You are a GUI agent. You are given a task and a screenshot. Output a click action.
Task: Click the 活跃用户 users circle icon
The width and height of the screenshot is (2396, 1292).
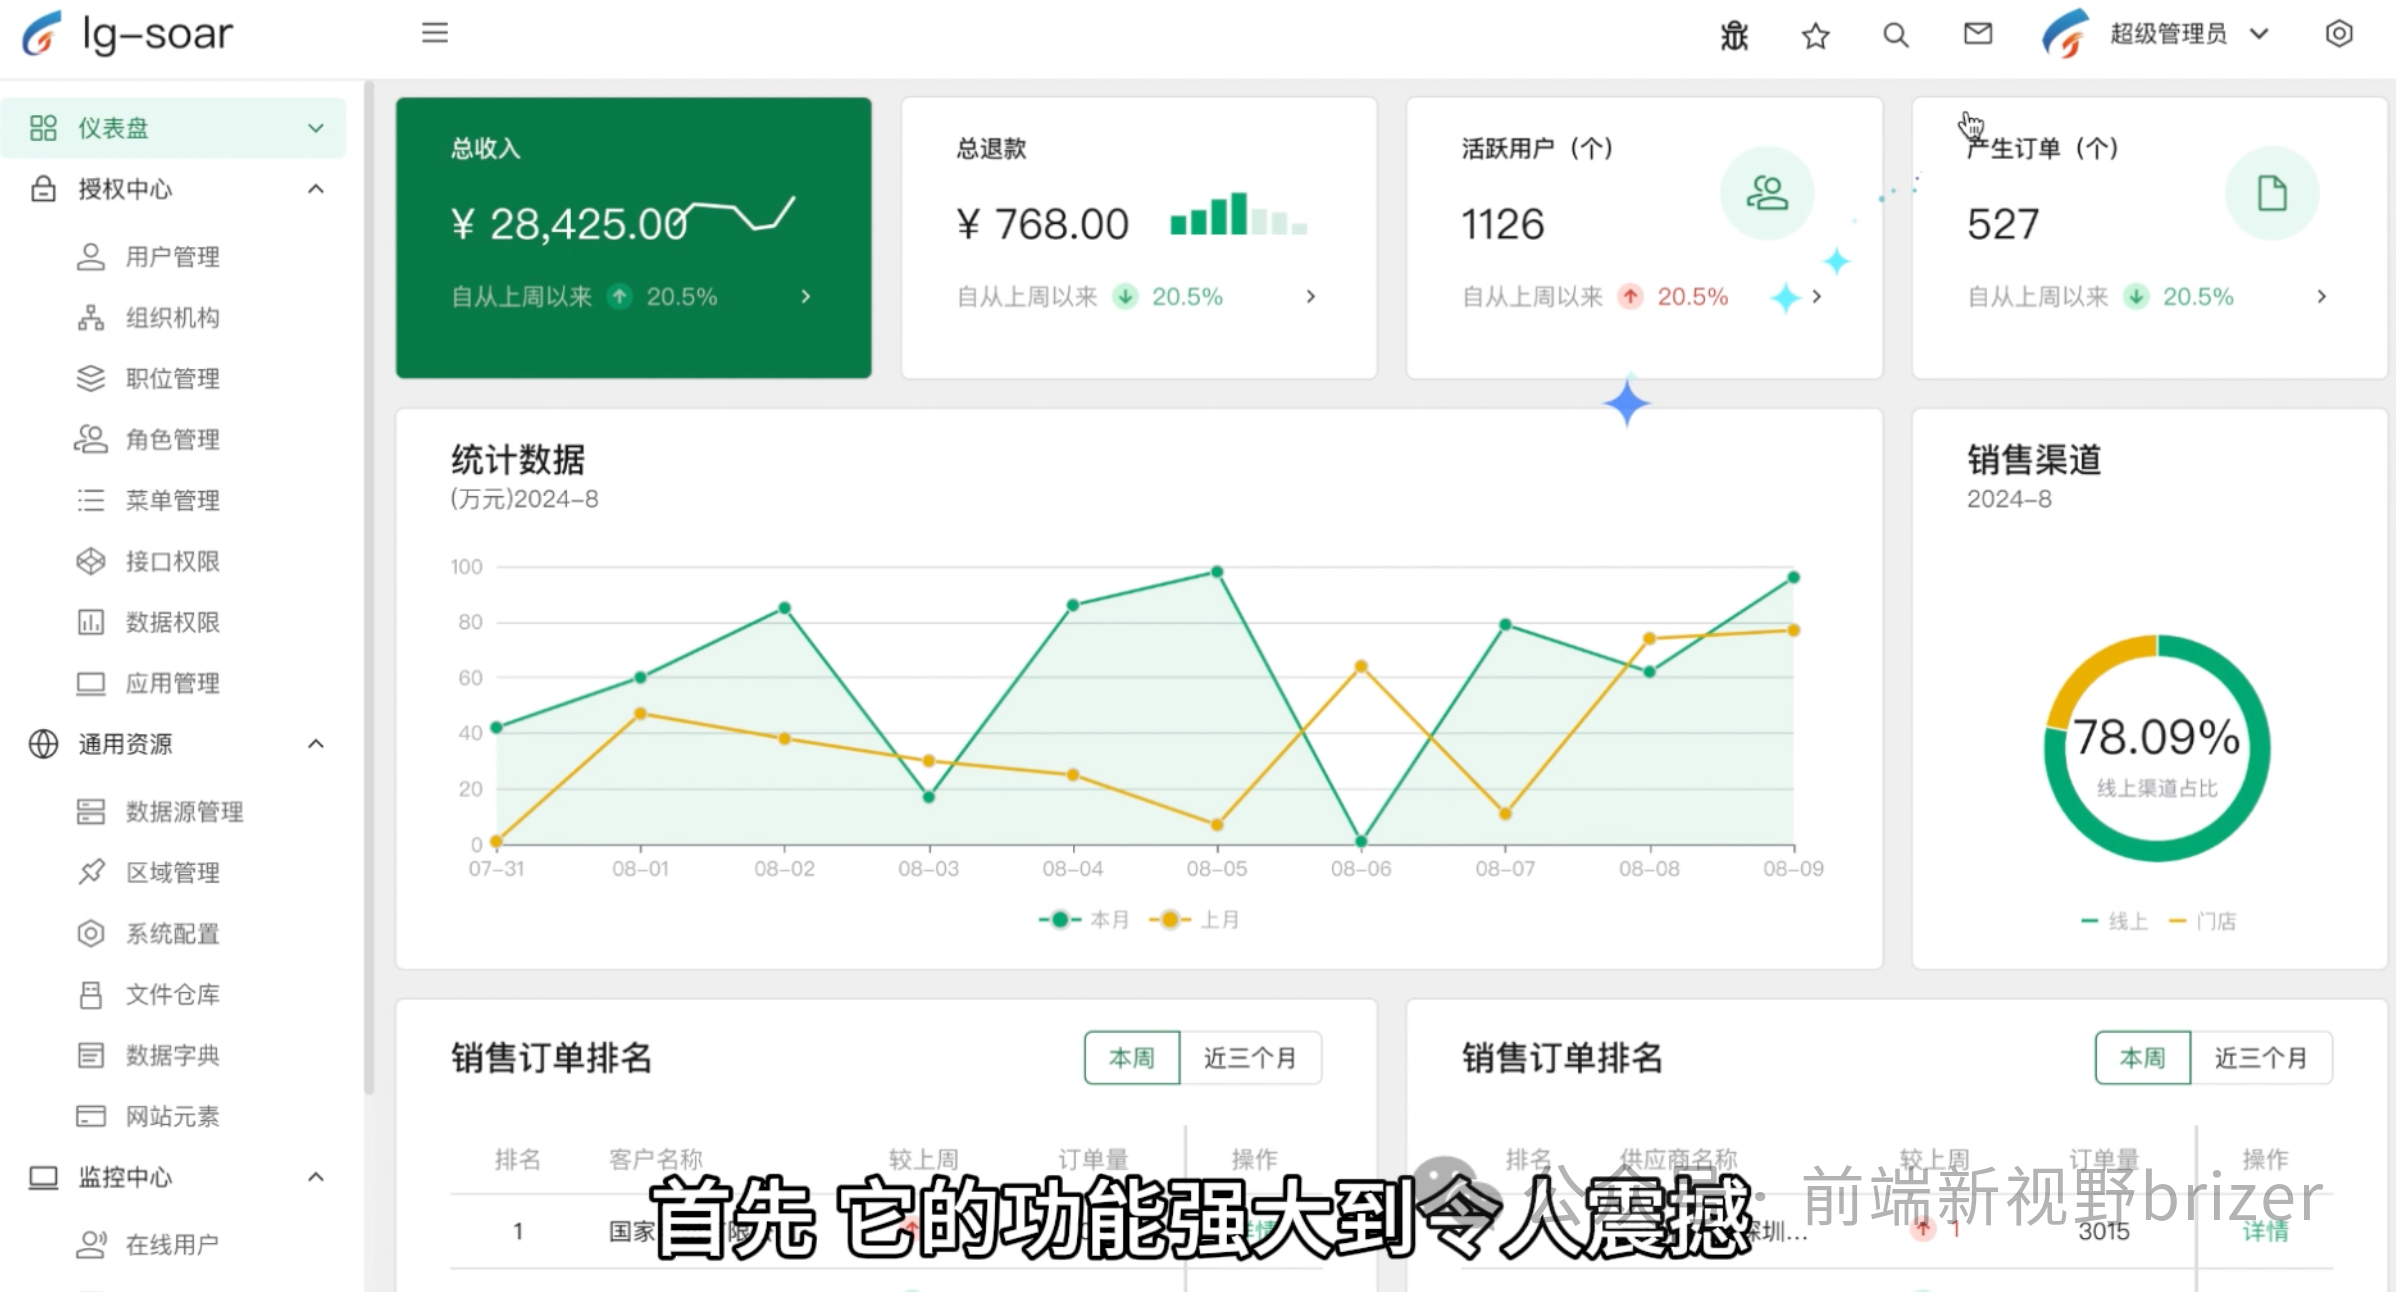click(x=1767, y=193)
